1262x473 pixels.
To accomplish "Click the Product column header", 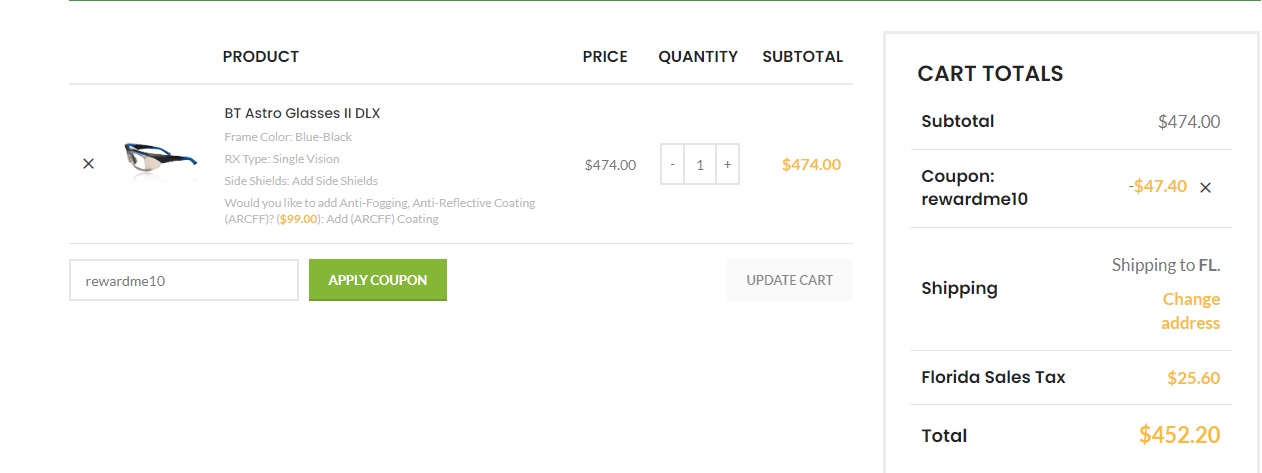I will coord(261,57).
